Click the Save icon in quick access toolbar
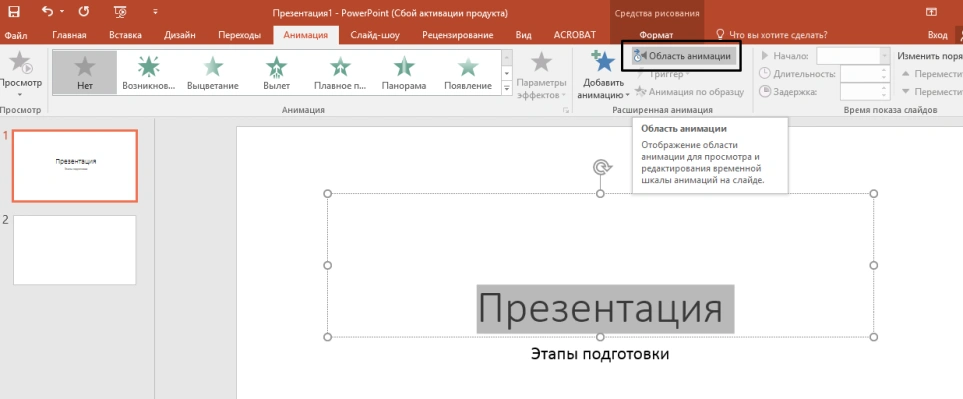The height and width of the screenshot is (399, 963). [x=14, y=11]
